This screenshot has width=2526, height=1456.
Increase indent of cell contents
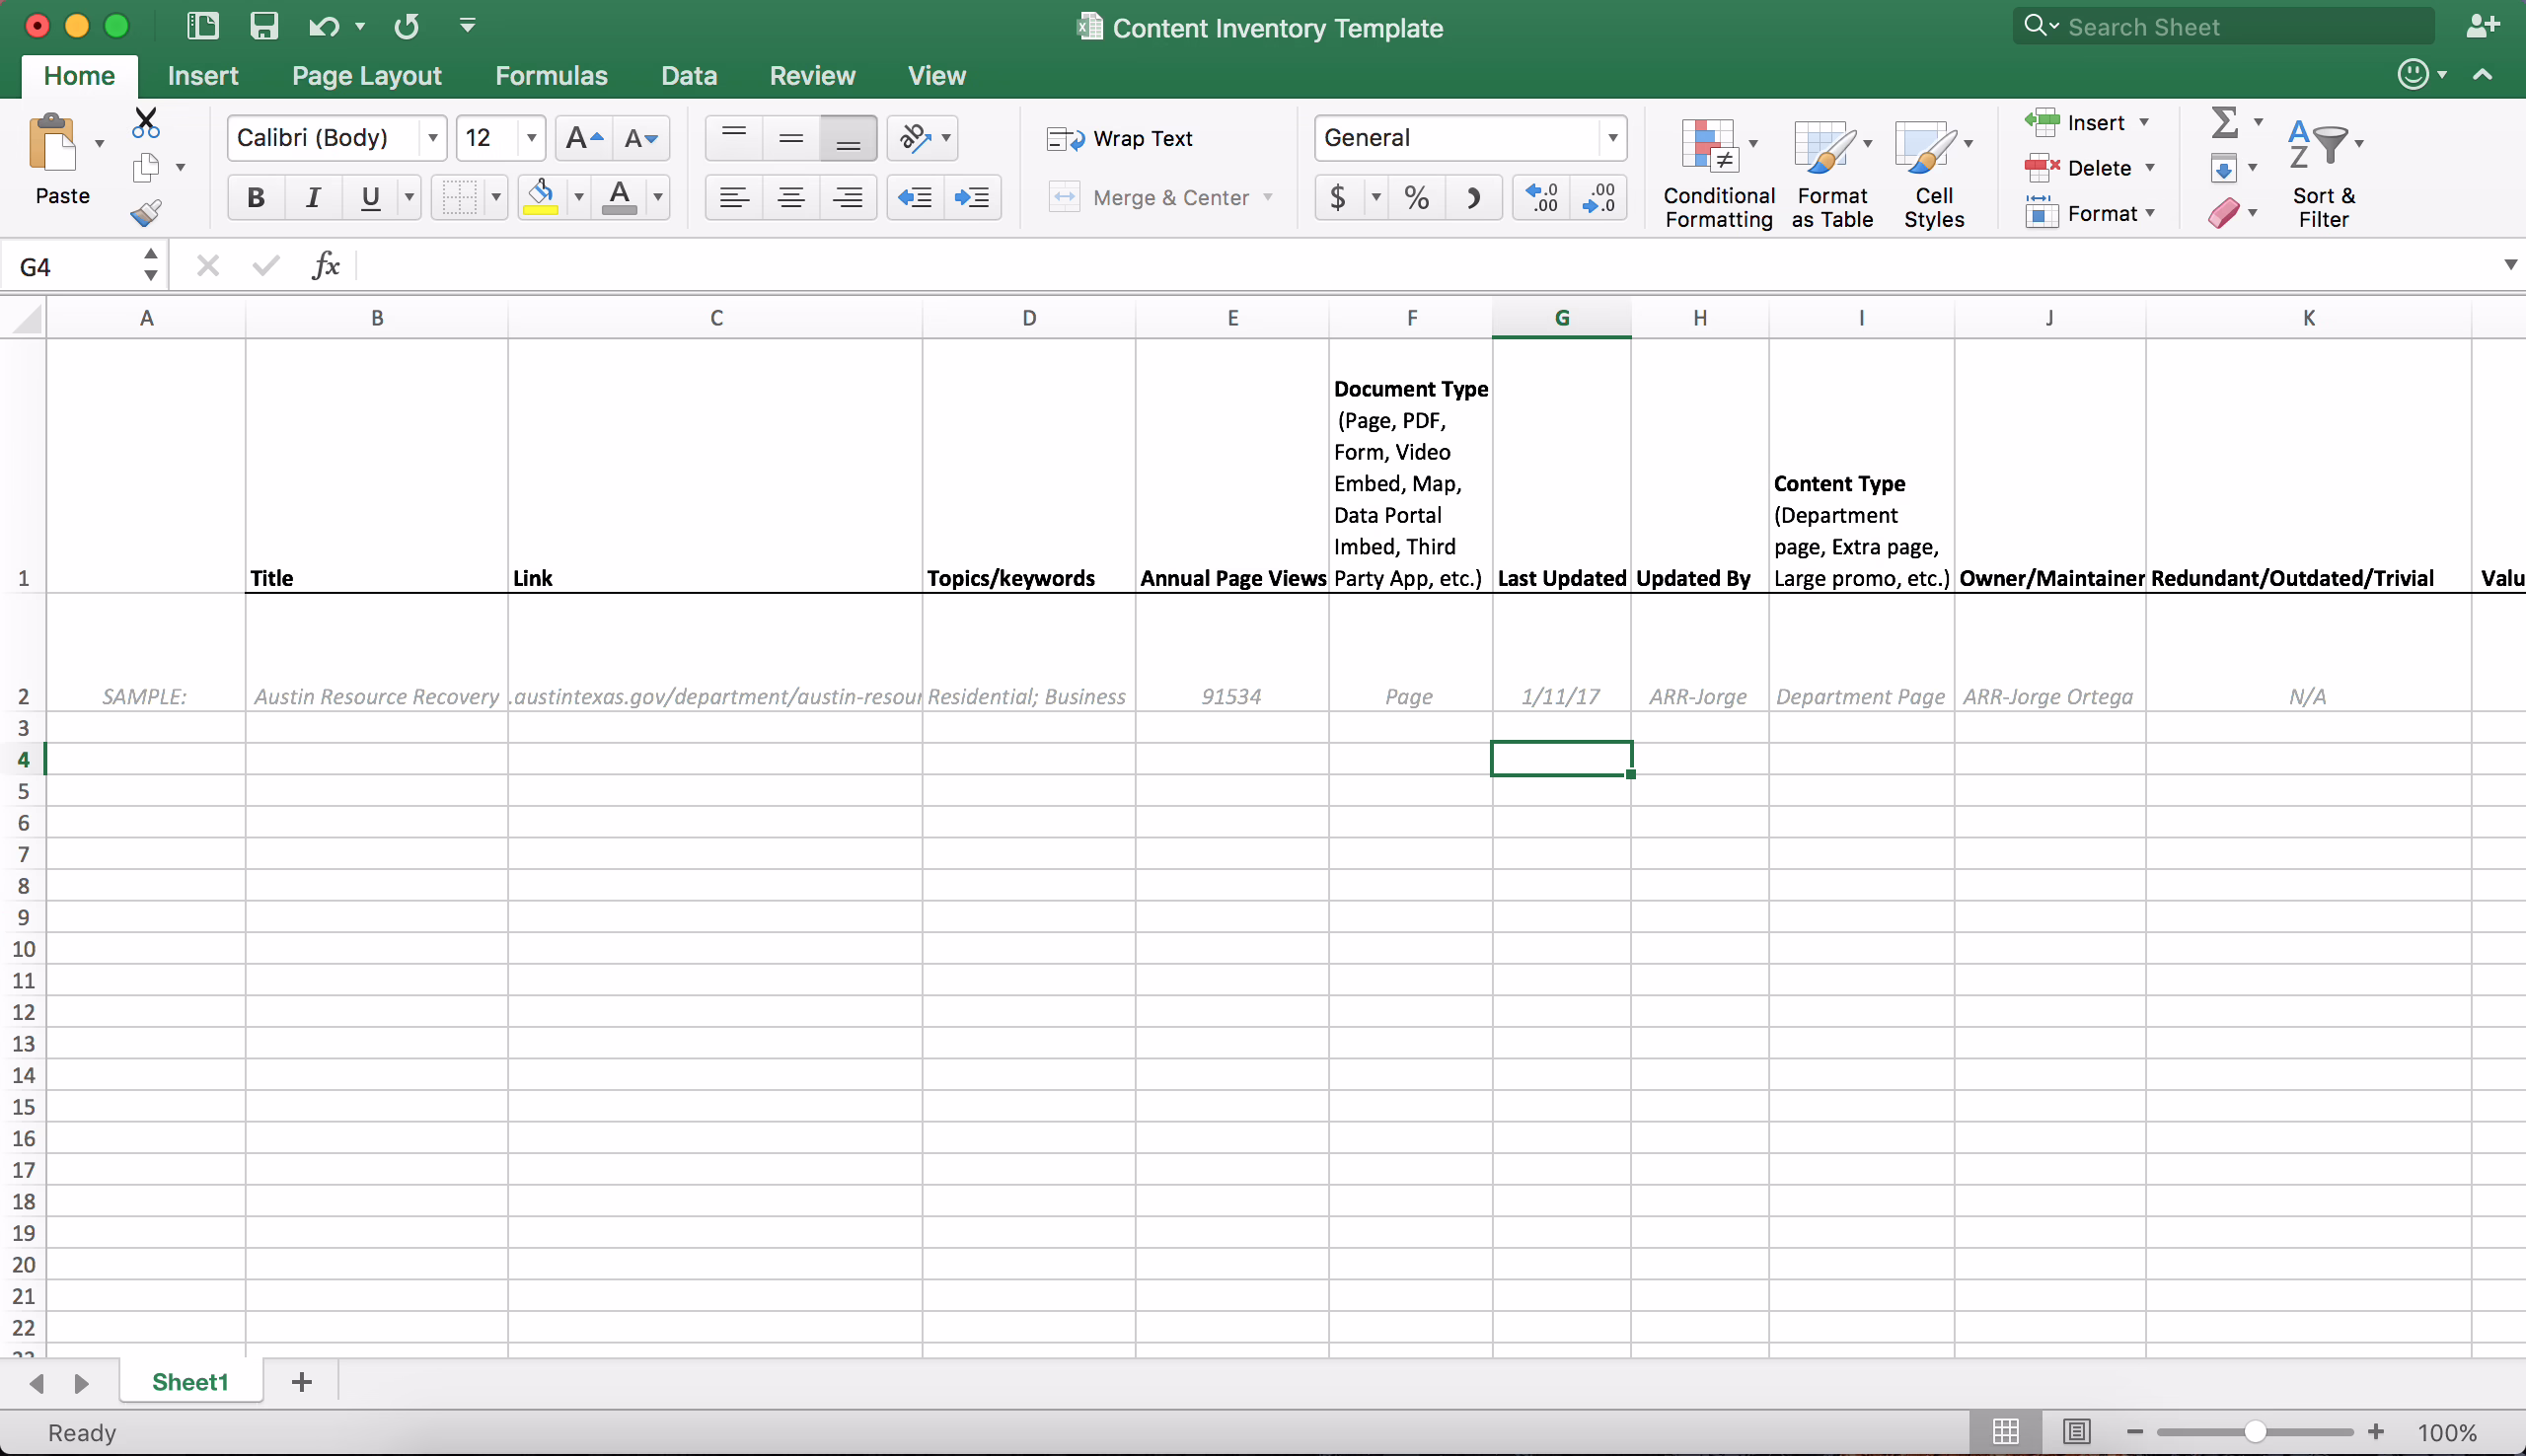point(972,197)
